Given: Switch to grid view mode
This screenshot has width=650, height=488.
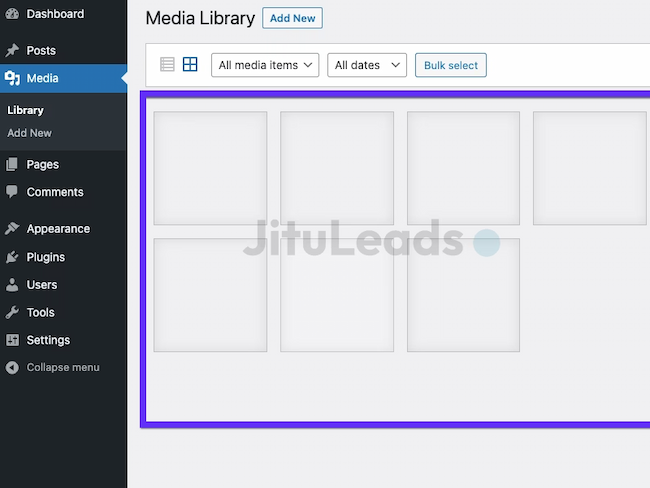Looking at the screenshot, I should 190,65.
